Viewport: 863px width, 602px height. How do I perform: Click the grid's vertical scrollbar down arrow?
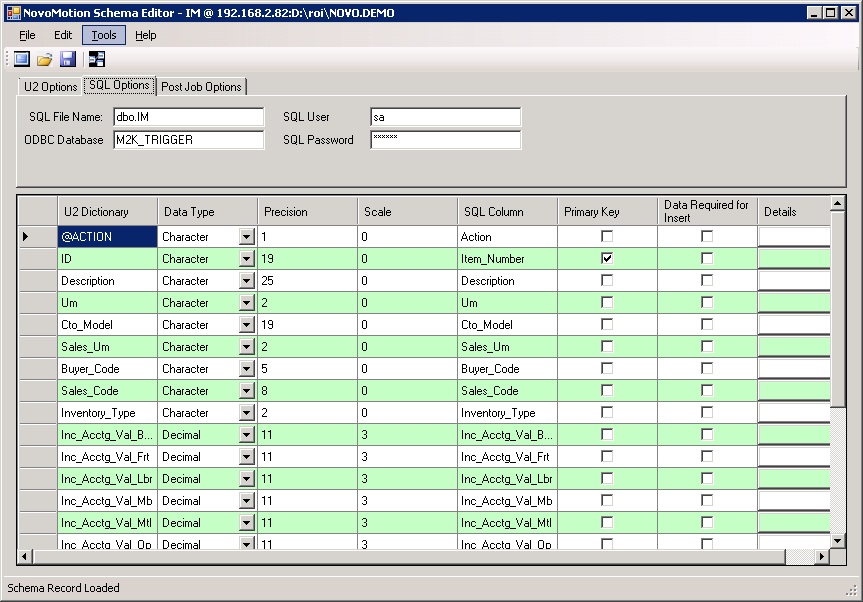(x=838, y=541)
